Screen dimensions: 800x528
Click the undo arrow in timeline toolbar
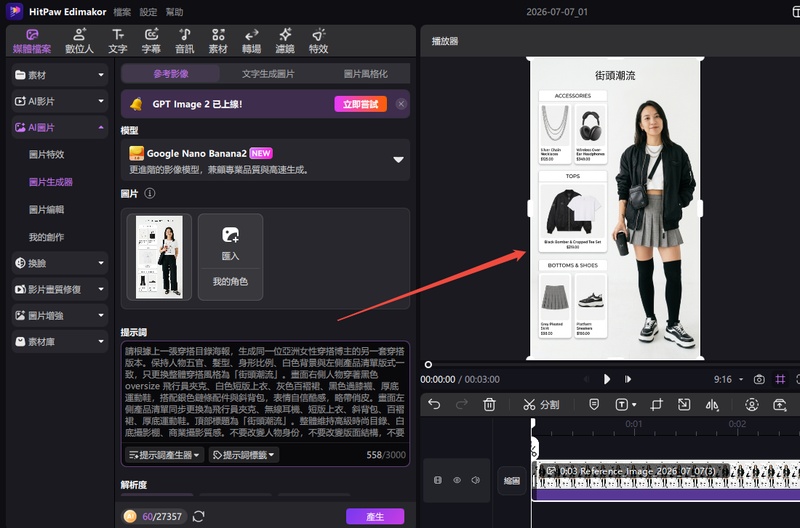pos(434,405)
